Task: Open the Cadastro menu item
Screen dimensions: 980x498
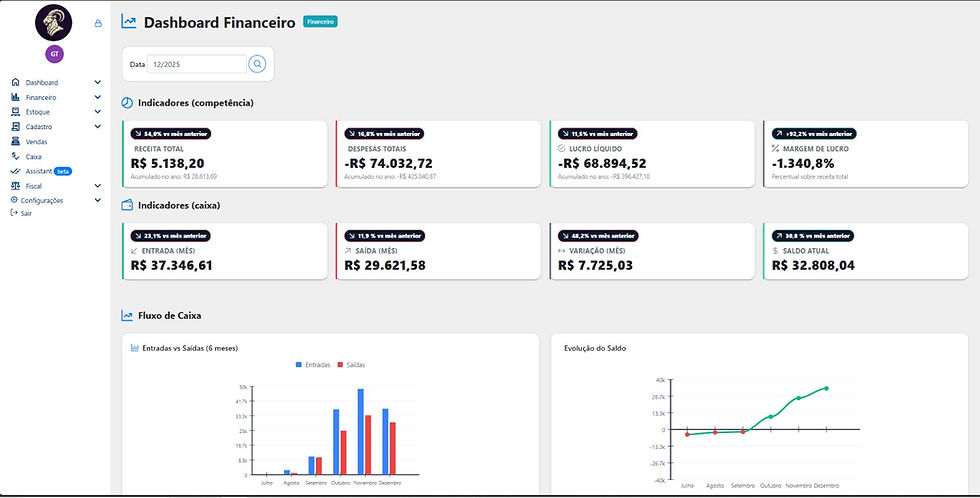Action: 39,127
